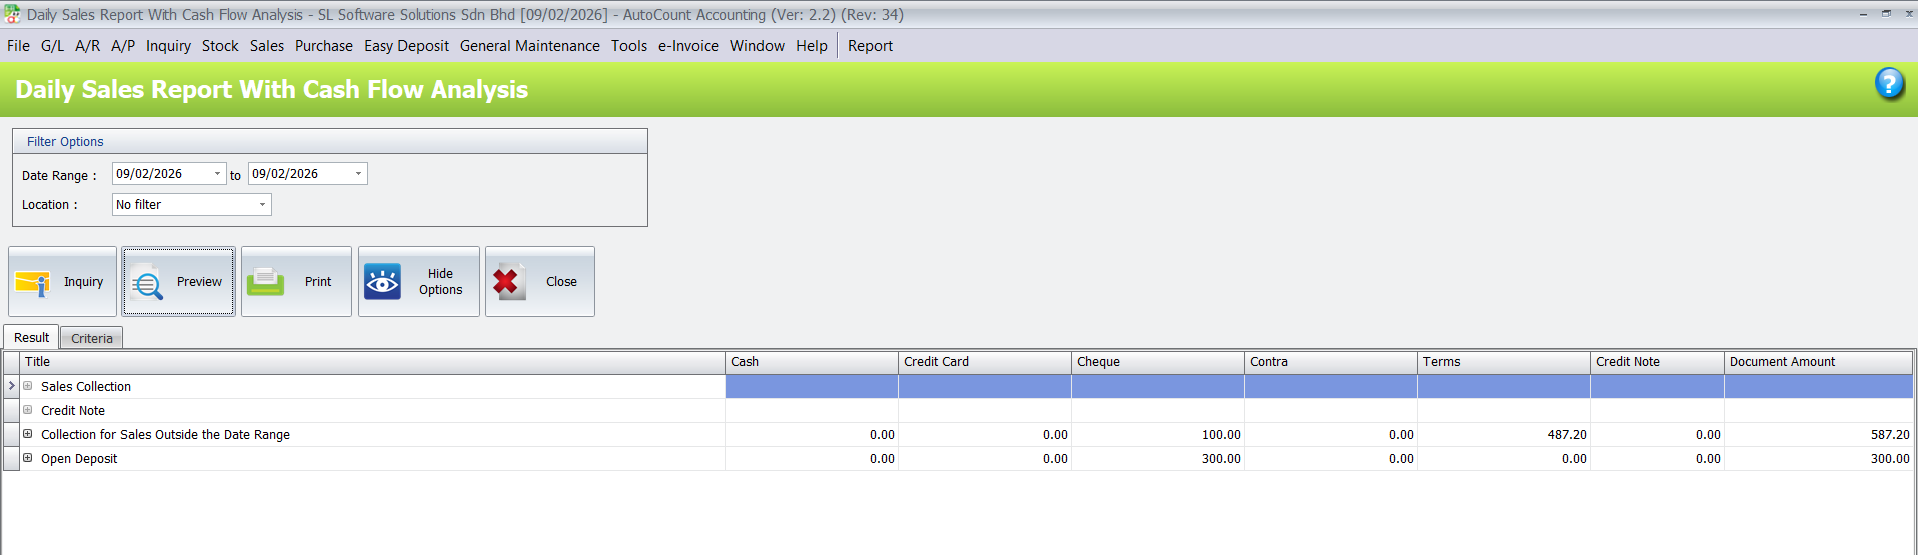Expand the Sales Collection row
This screenshot has width=1918, height=555.
click(x=28, y=386)
